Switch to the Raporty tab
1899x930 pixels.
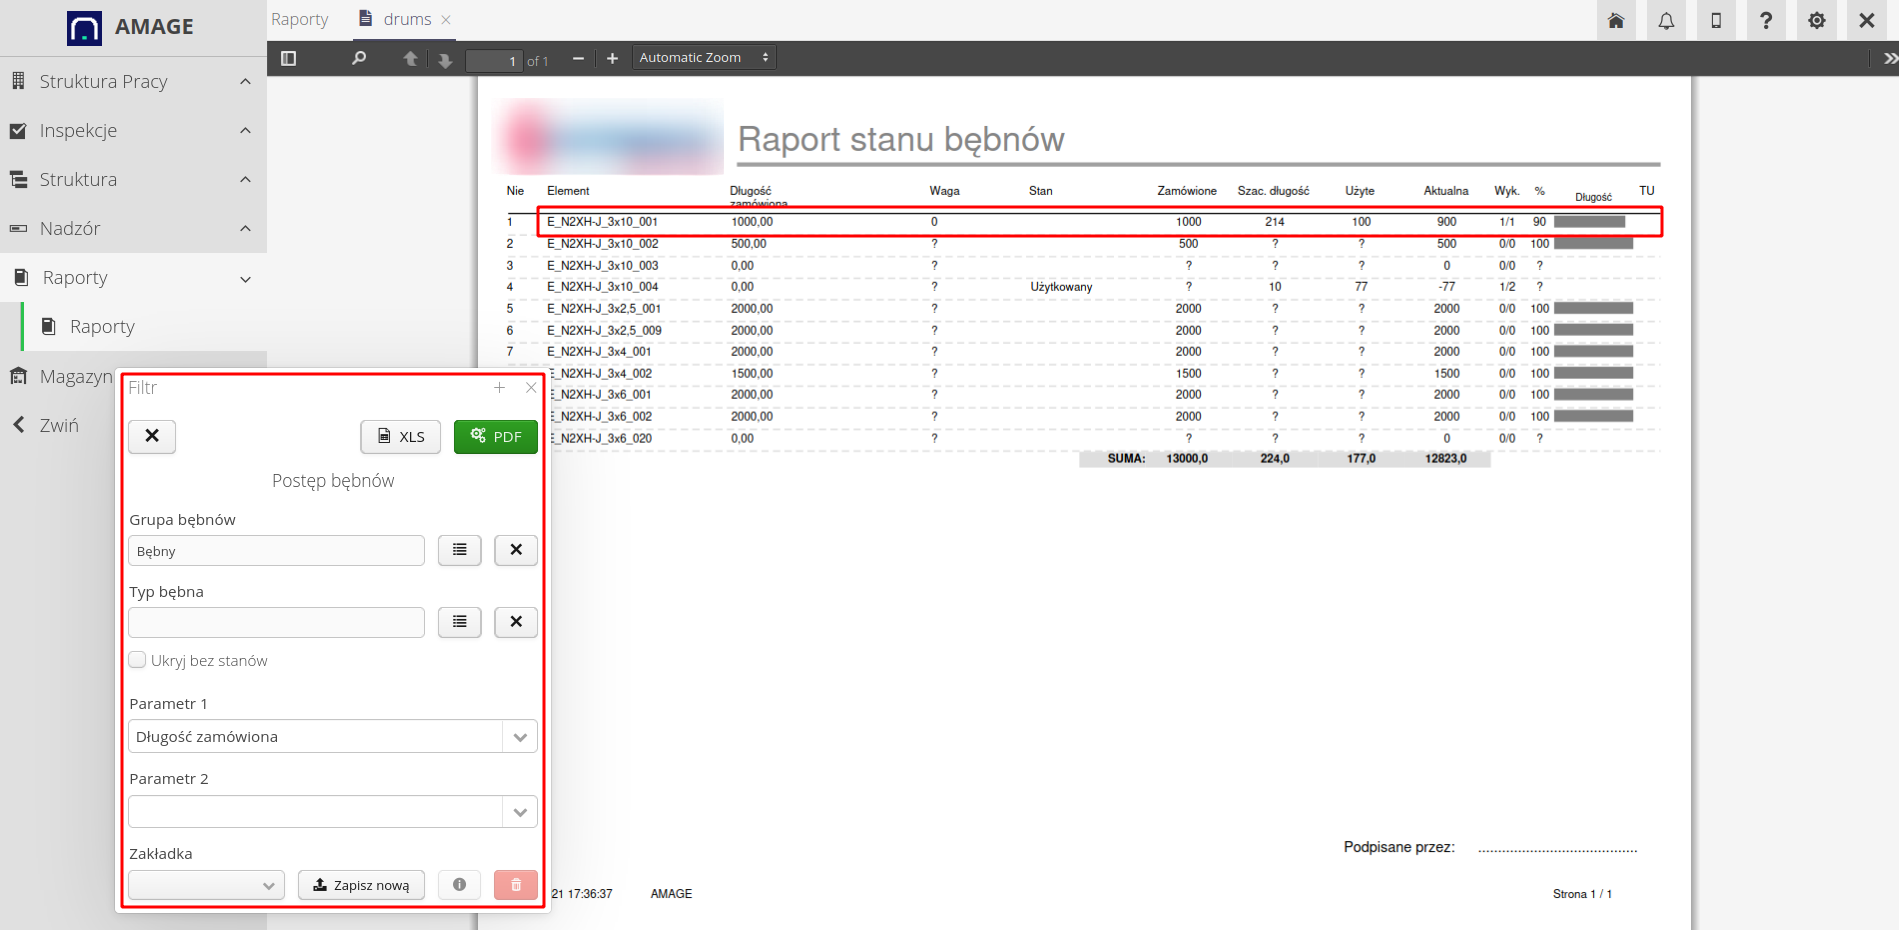[299, 19]
